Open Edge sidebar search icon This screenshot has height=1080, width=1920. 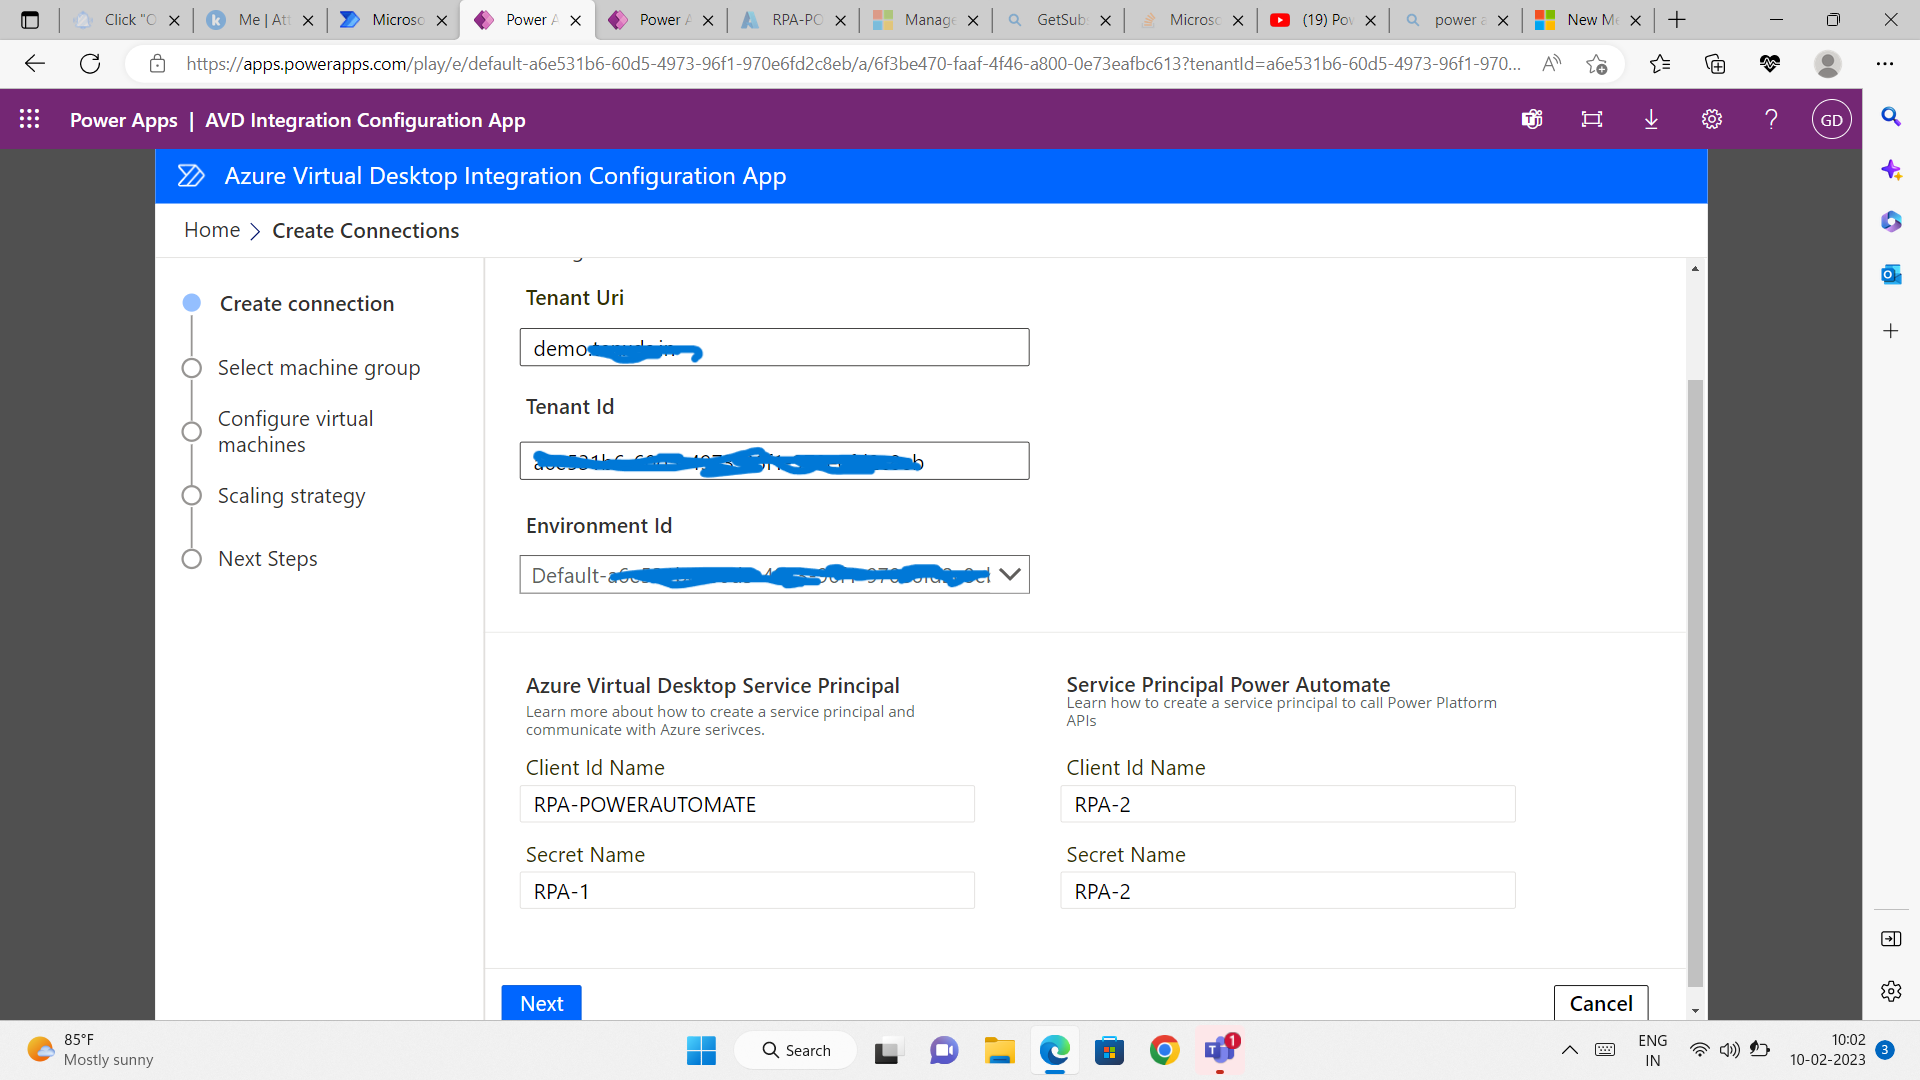1890,117
